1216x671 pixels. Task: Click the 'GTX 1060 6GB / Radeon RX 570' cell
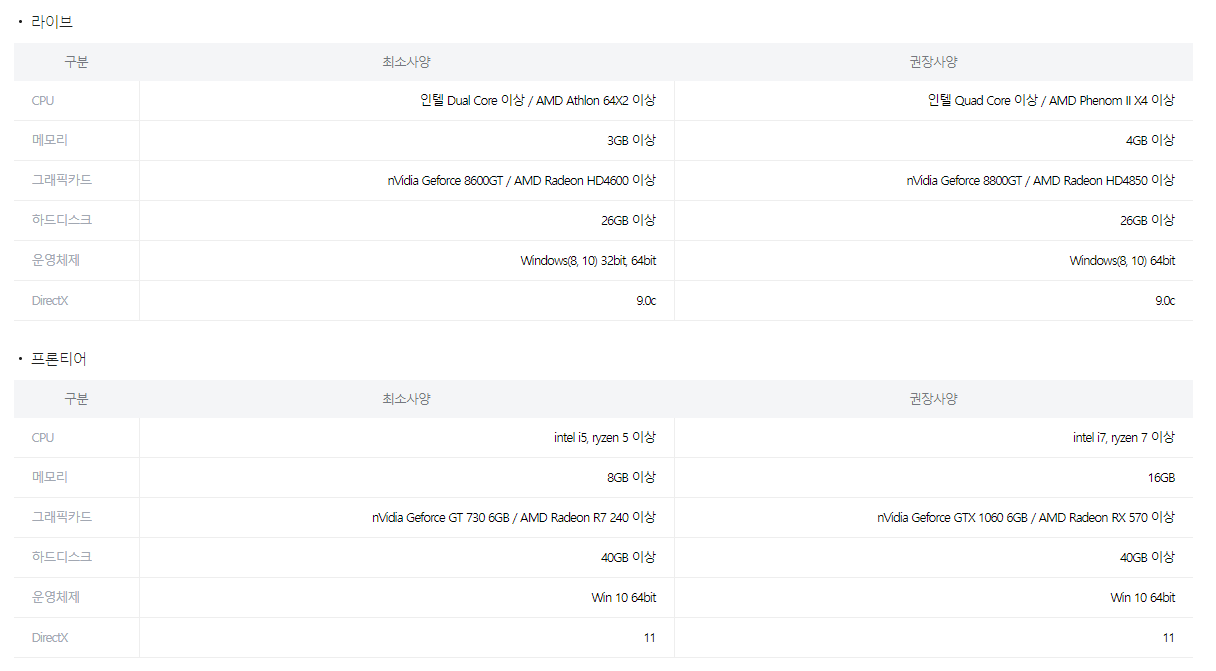(x=1026, y=518)
